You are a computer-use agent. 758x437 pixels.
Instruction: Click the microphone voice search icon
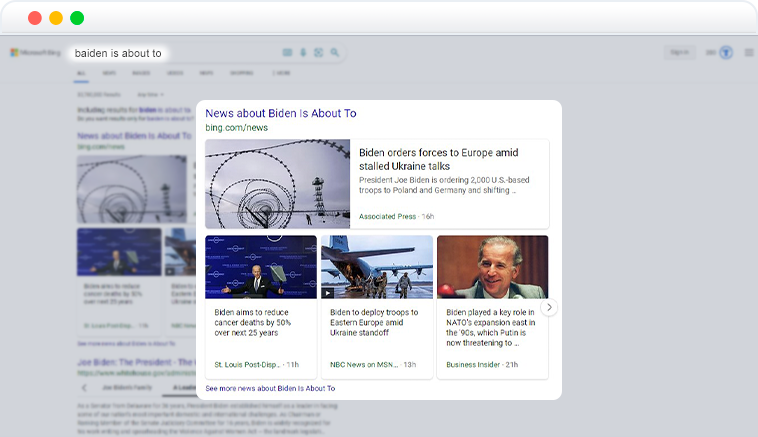point(303,52)
